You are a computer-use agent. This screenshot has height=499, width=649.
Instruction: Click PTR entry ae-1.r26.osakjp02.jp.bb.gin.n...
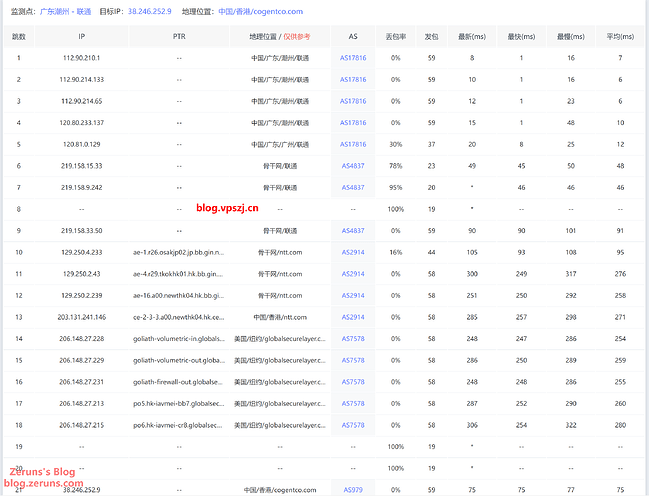pyautogui.click(x=178, y=252)
